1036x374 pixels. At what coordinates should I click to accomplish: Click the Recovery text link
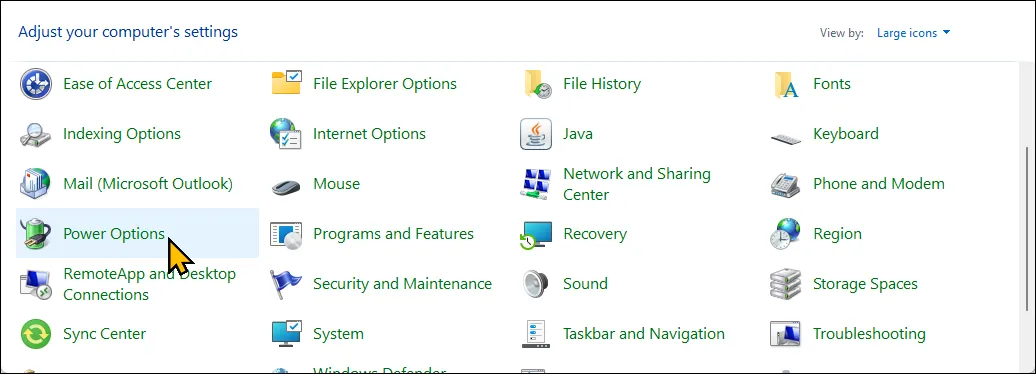(x=595, y=234)
